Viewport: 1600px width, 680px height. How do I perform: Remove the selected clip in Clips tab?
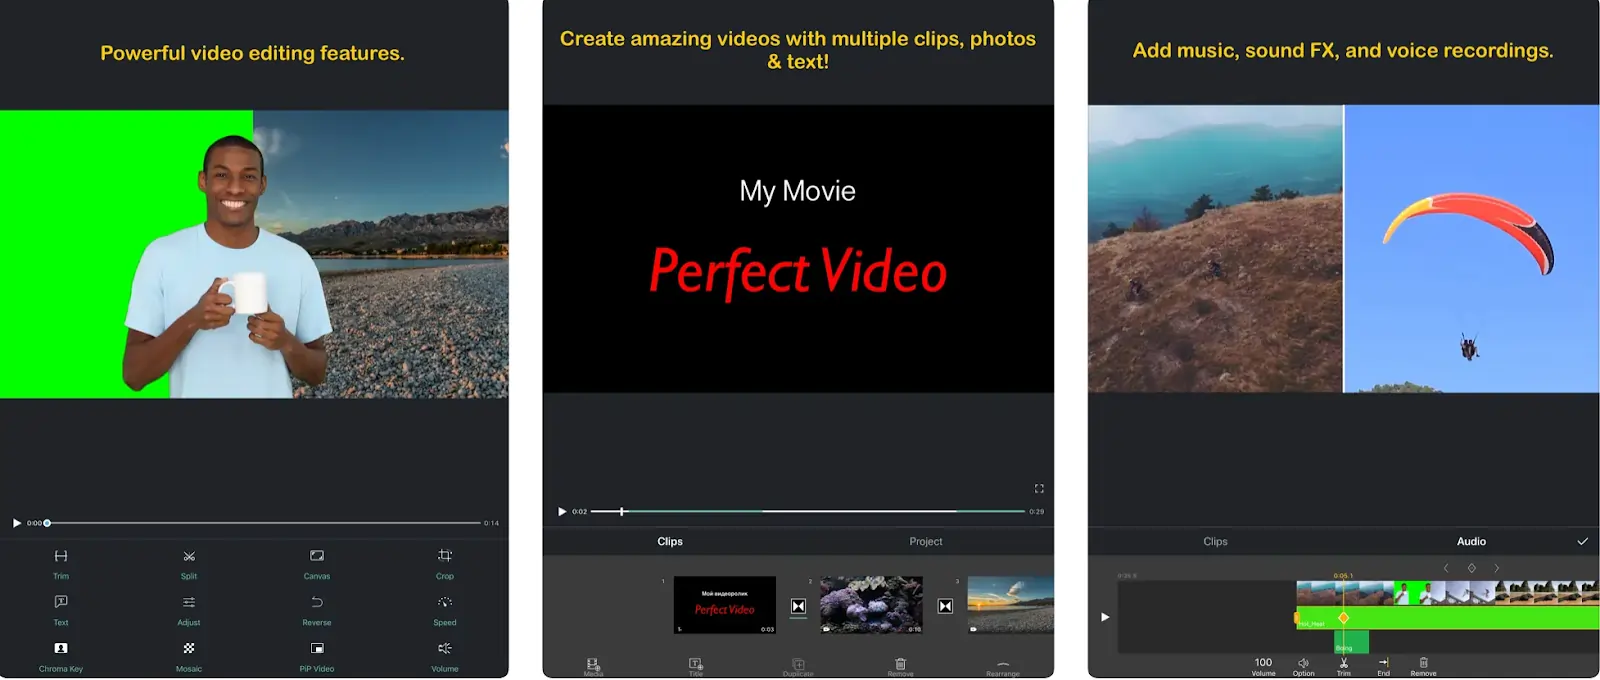(900, 667)
